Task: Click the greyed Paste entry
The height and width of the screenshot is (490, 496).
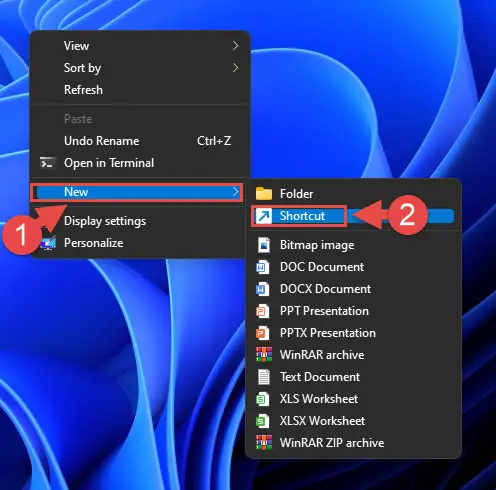Action: click(x=140, y=119)
